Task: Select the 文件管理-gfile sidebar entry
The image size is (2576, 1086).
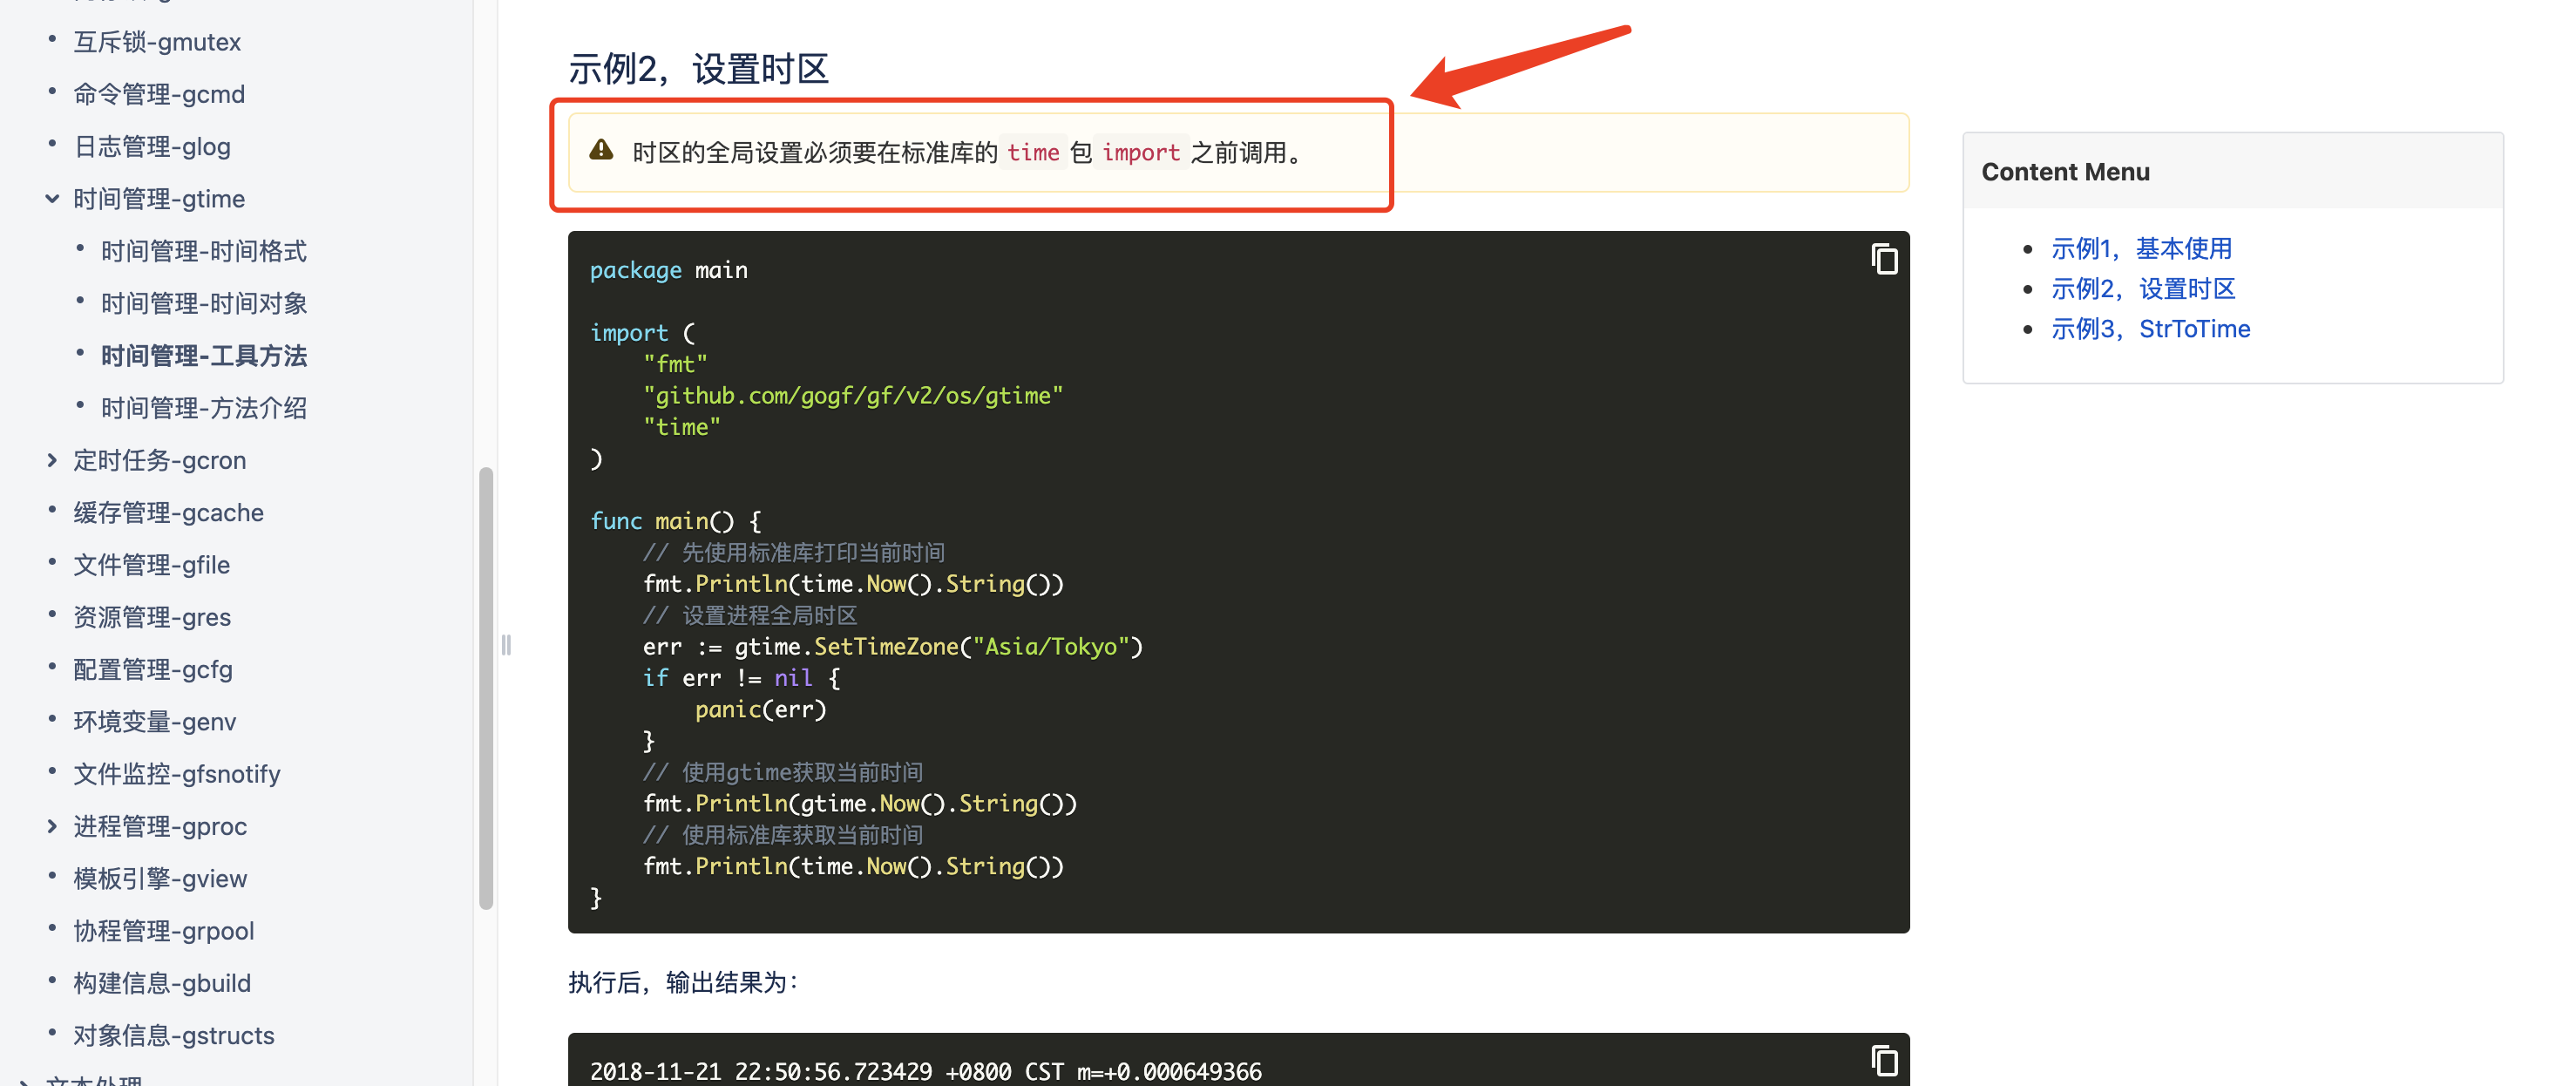Action: [151, 564]
